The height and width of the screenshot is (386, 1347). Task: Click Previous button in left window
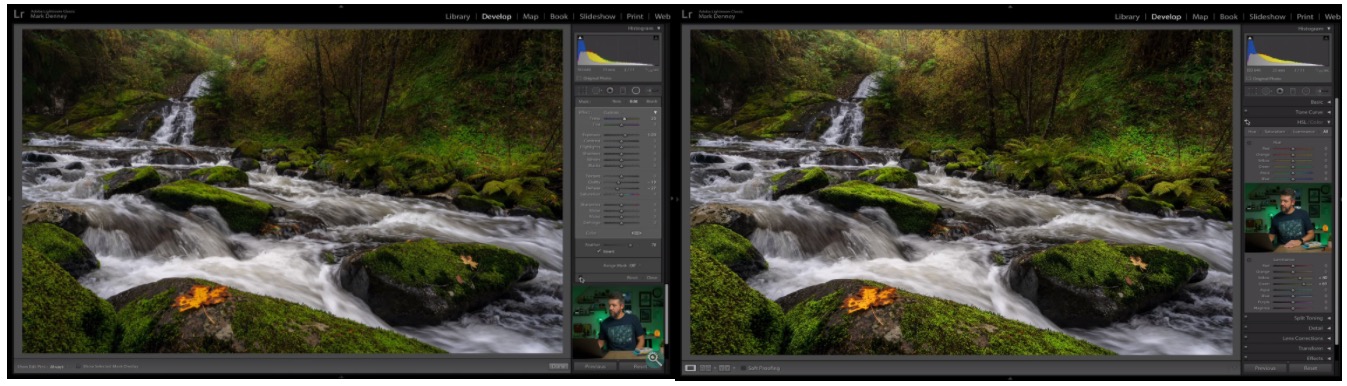pos(596,366)
